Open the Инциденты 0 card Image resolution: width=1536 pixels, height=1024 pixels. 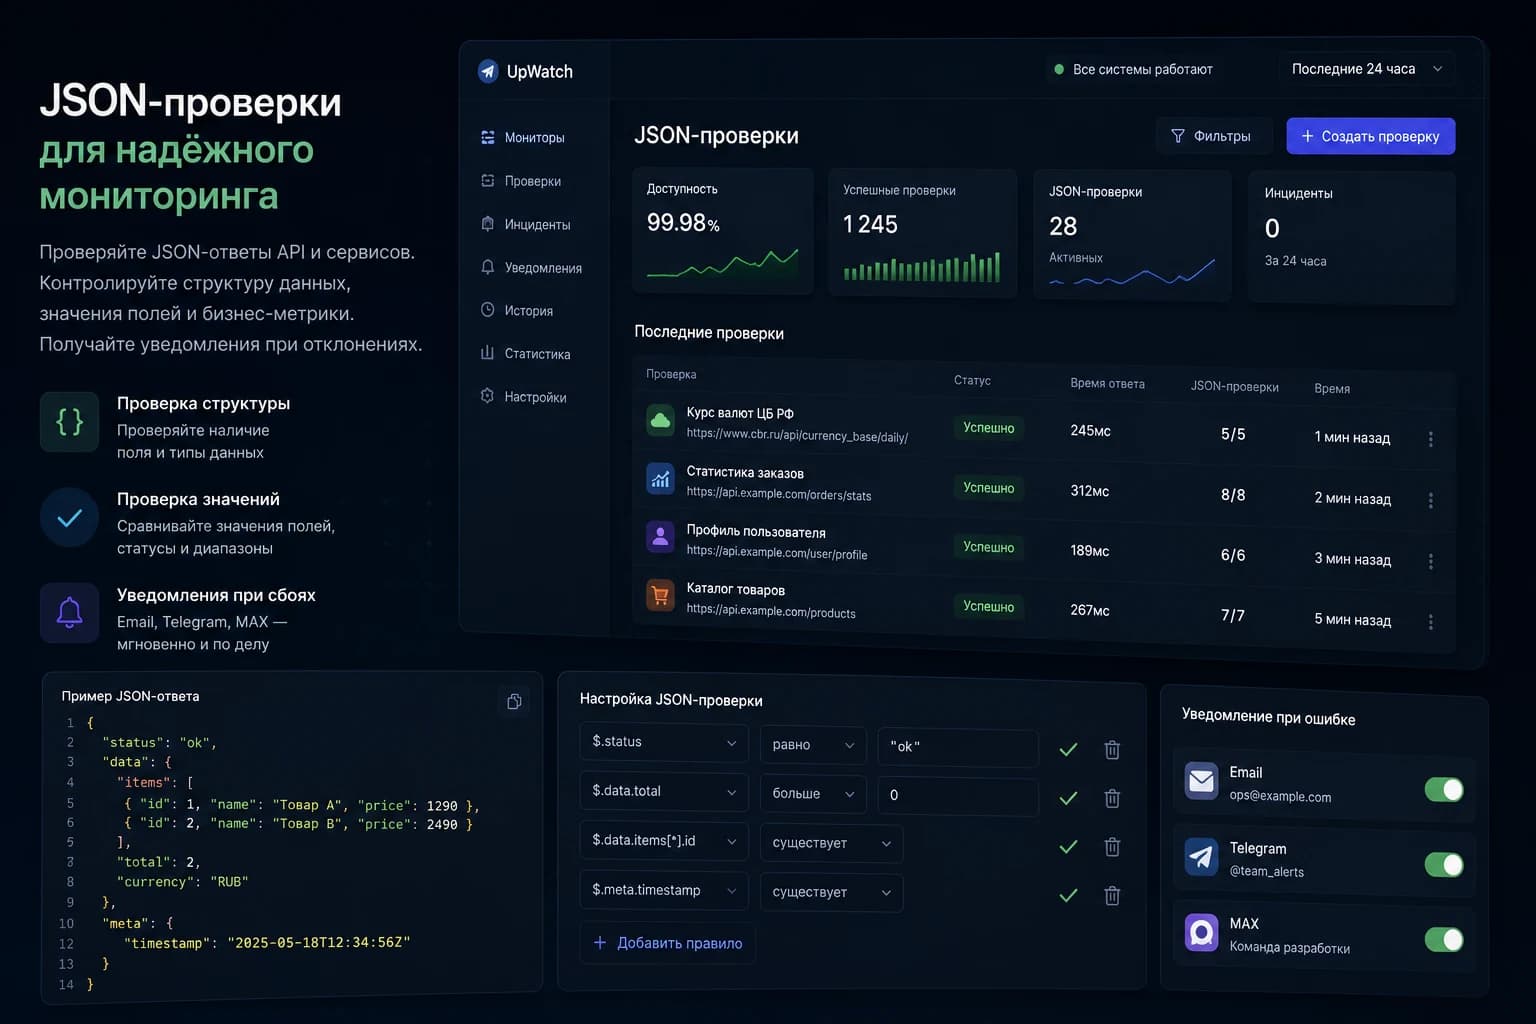1352,238
